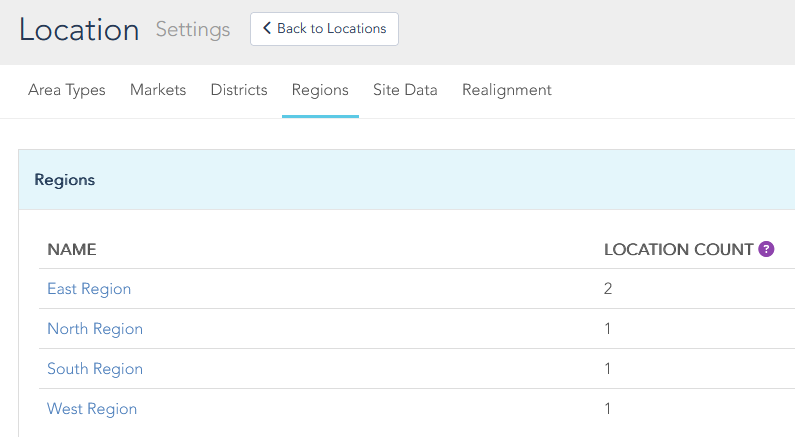
Task: Switch to the Area Types tab
Action: click(67, 90)
